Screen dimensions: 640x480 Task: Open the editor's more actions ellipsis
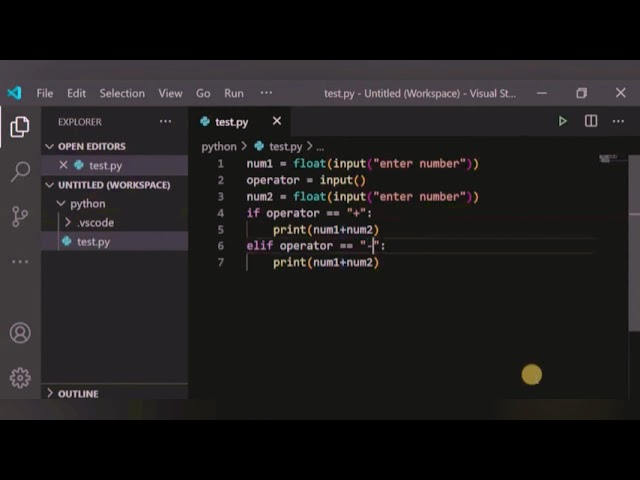point(618,121)
